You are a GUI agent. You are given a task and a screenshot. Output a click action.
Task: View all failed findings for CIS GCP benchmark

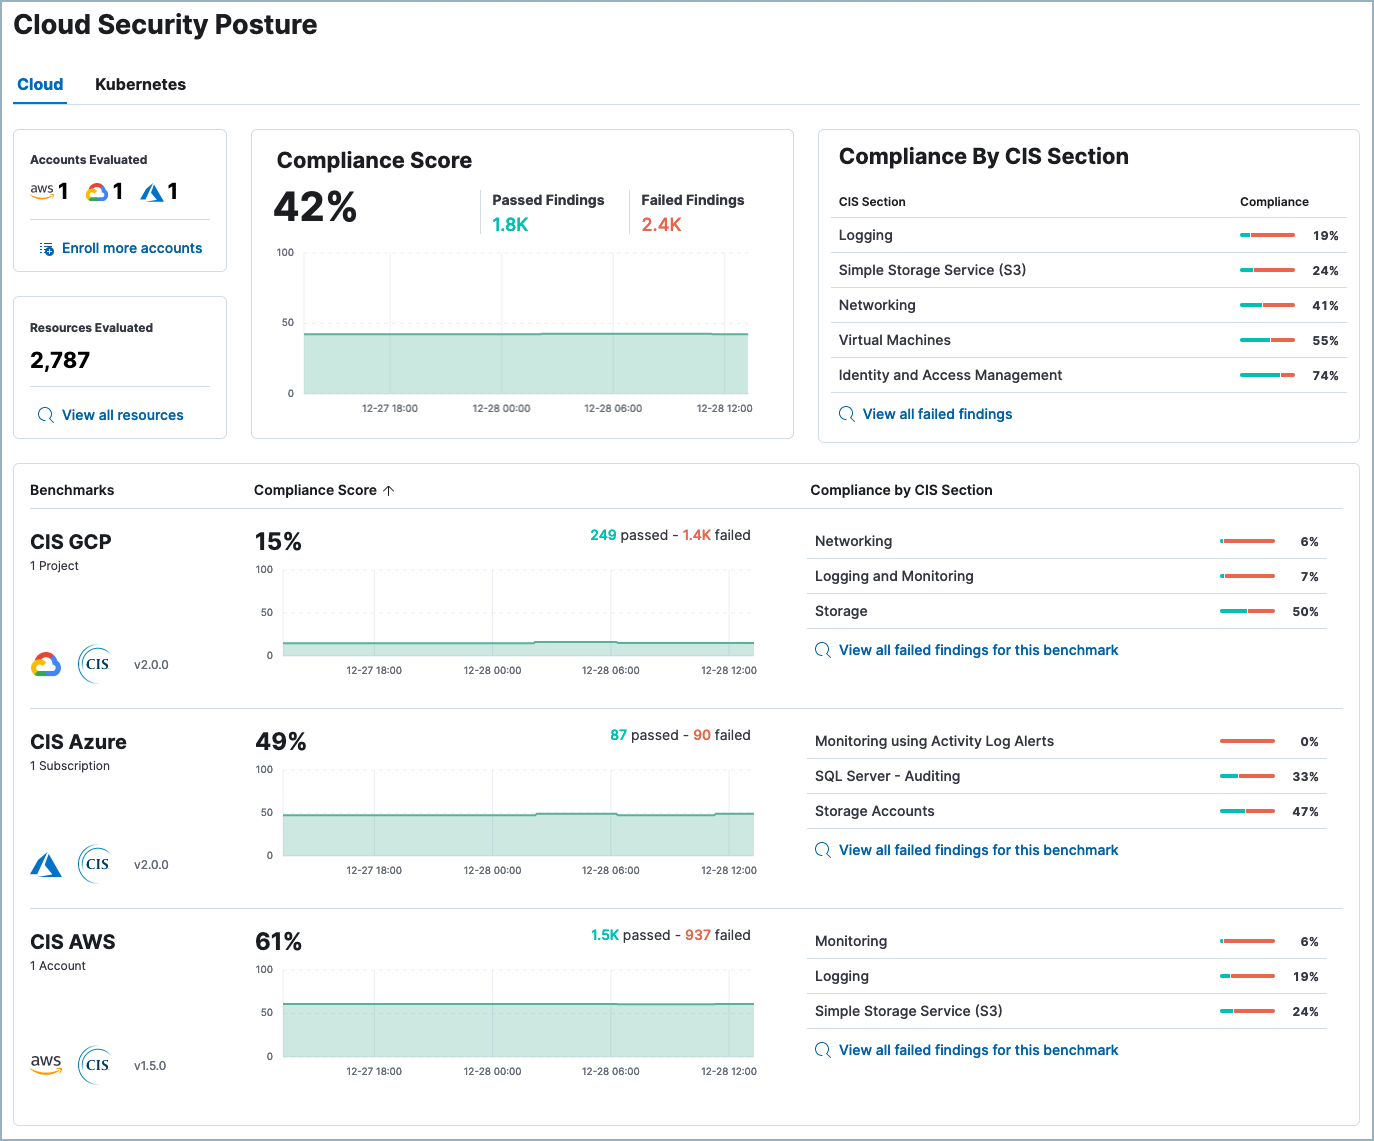click(978, 649)
